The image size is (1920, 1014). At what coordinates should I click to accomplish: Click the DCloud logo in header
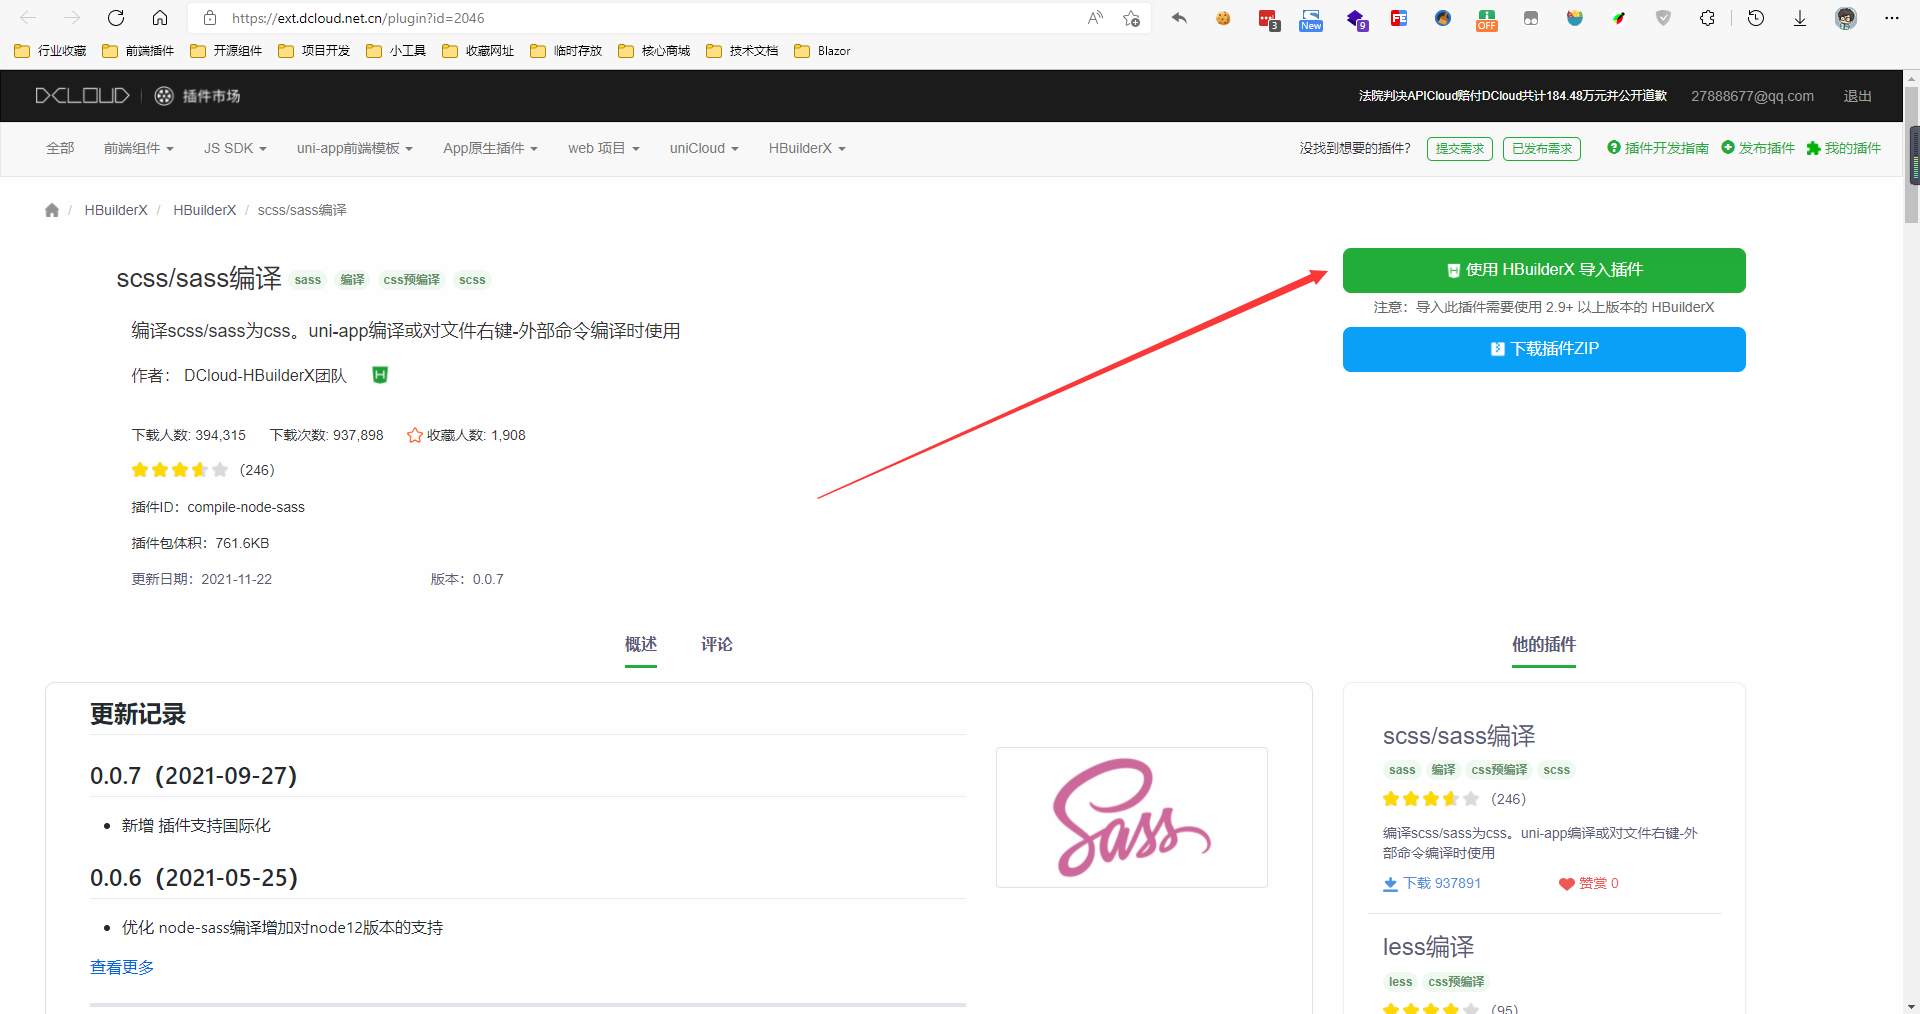pos(82,96)
